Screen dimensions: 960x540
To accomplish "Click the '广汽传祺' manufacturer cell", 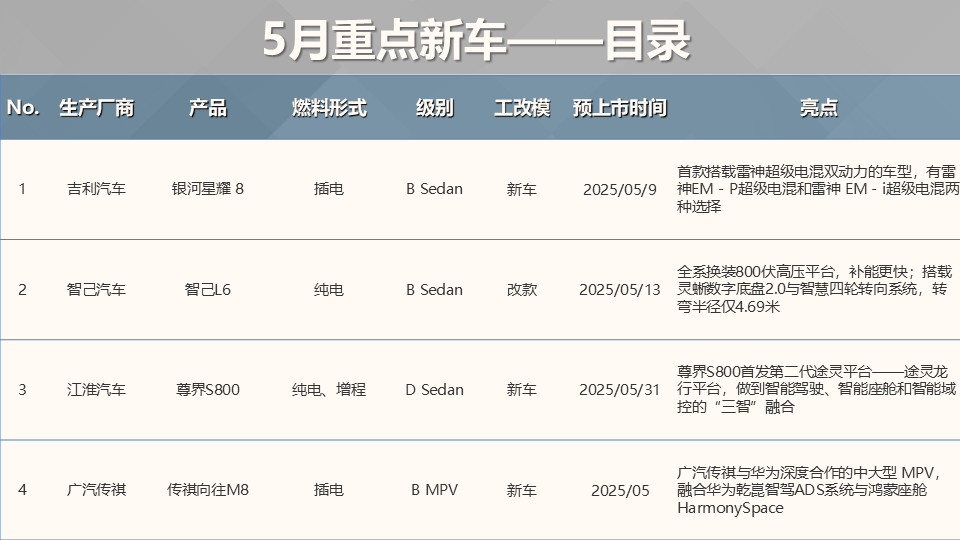I will (x=96, y=490).
